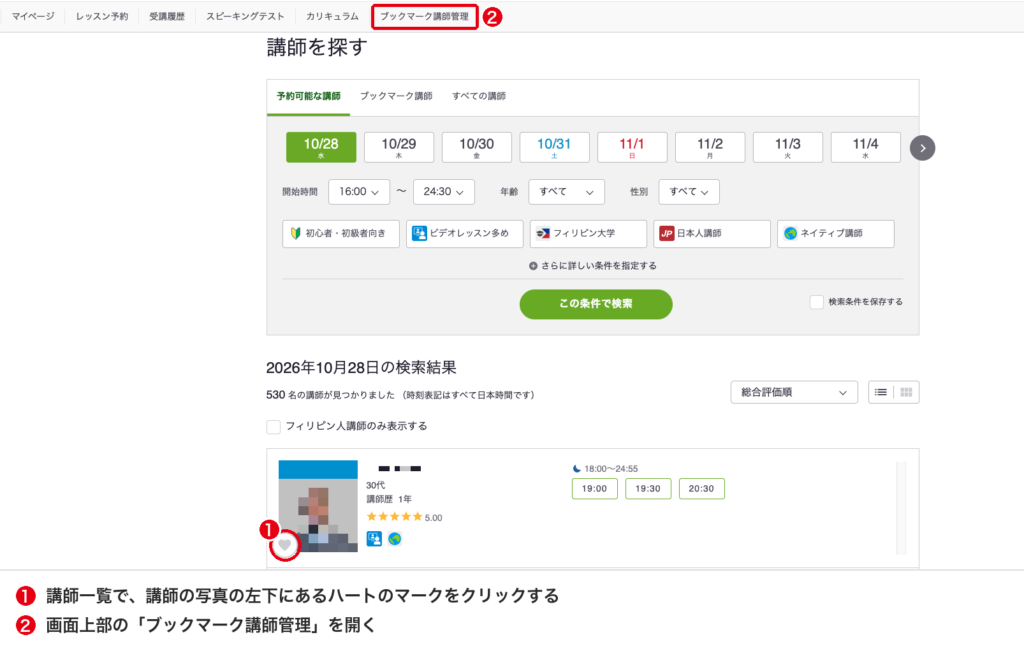Viewport: 1024px width, 651px height.
Task: Open the 24:30 end time dropdown
Action: (443, 191)
